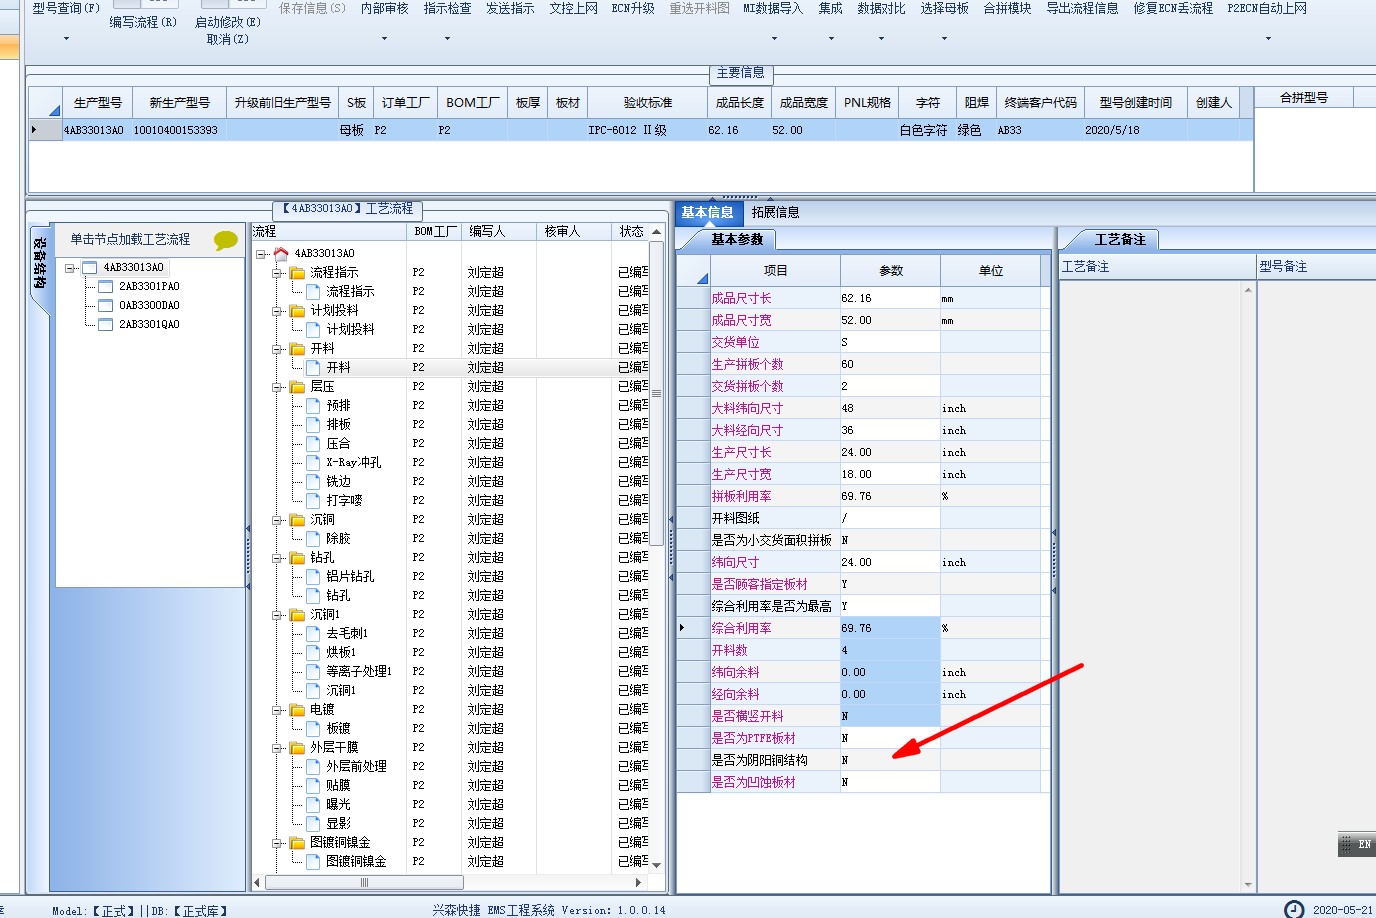1376x918 pixels.
Task: Click the document icon of 打字唛
Action: point(313,500)
